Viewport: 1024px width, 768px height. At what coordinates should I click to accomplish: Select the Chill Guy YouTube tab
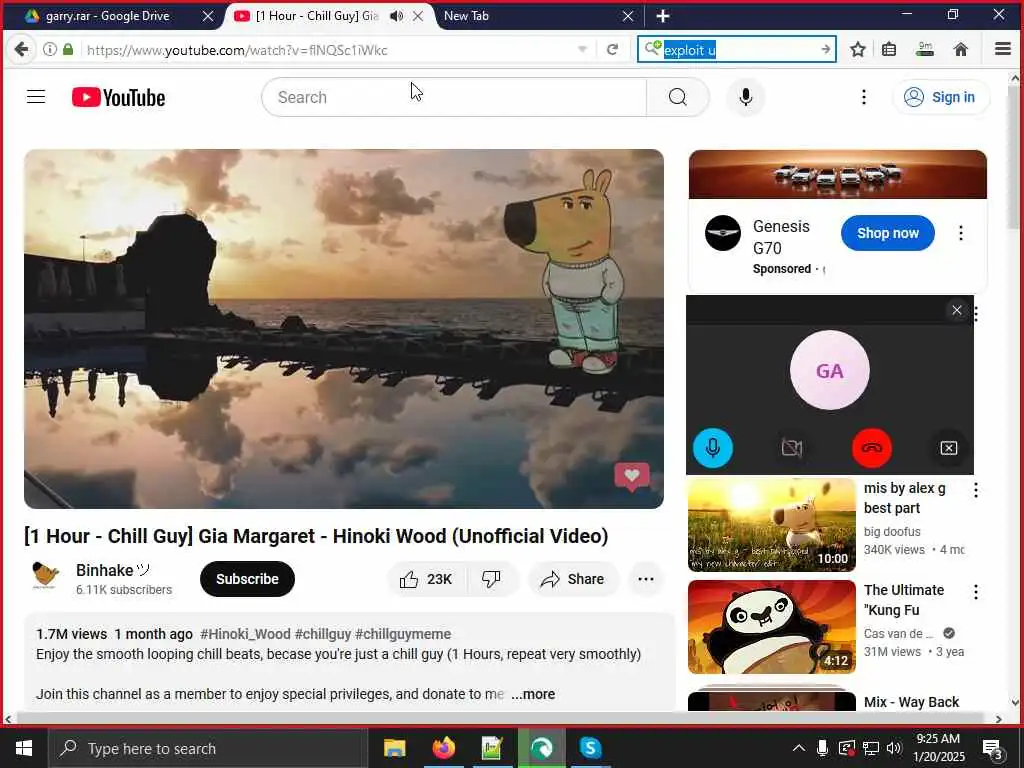click(316, 16)
